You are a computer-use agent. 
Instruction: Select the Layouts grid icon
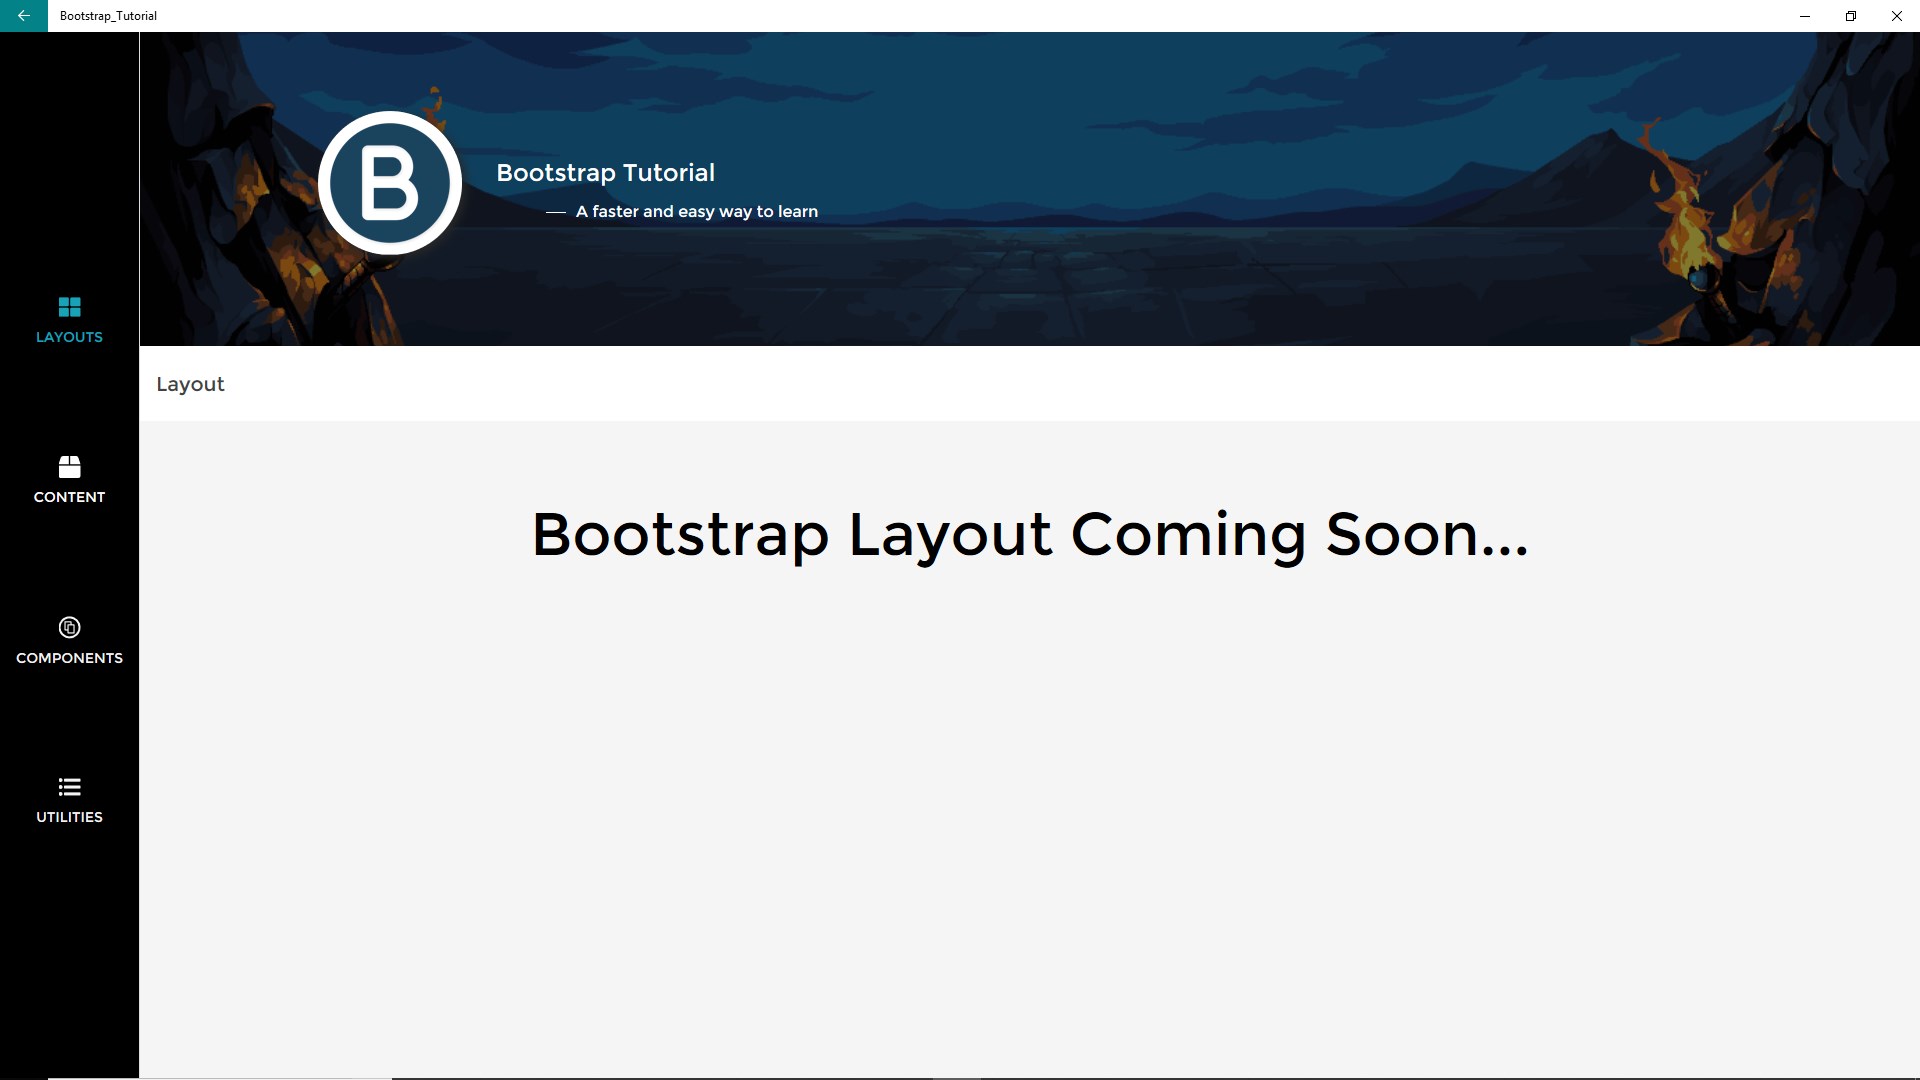click(69, 306)
